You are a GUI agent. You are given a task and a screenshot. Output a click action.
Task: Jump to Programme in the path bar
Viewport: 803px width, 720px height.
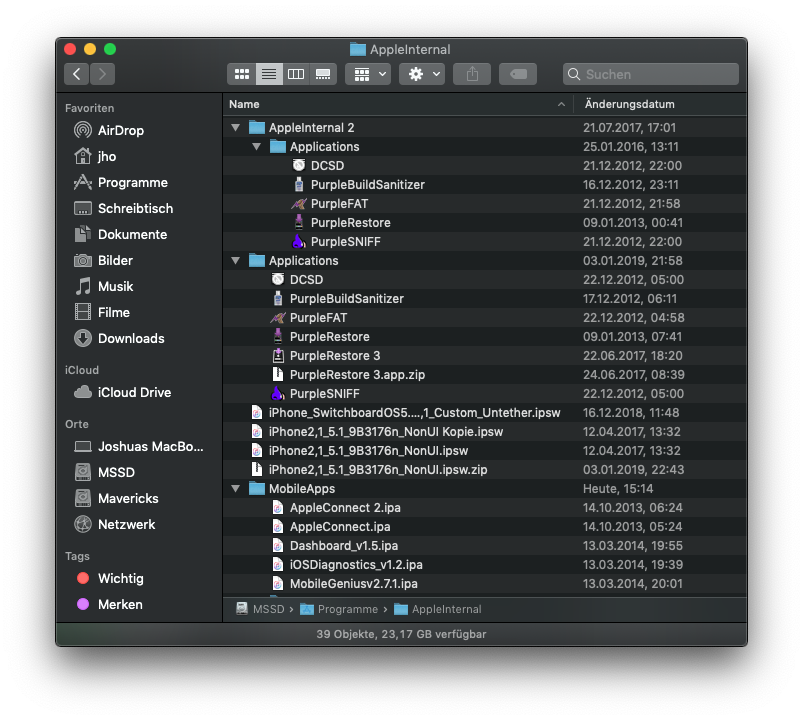click(339, 609)
